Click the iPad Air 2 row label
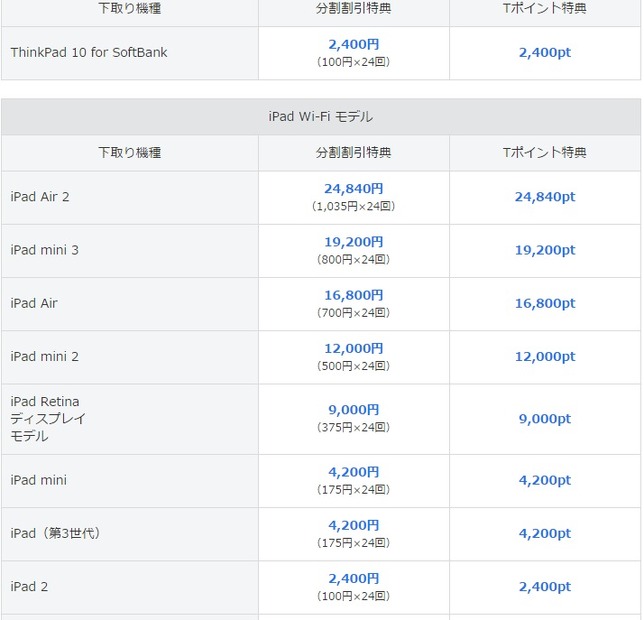 40,197
